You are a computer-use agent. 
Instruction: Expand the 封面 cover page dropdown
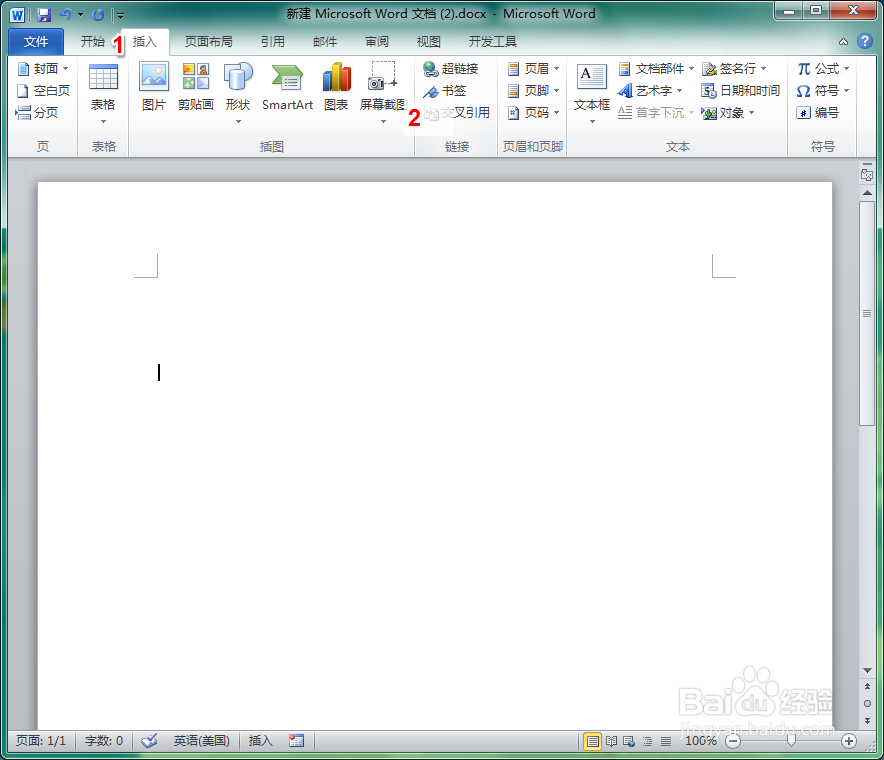66,69
